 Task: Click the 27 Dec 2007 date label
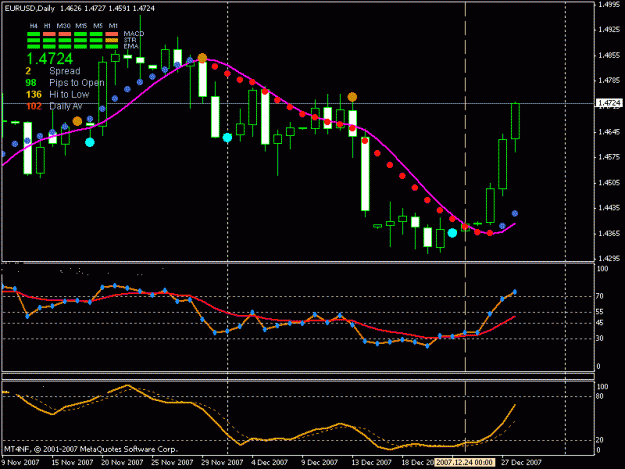pyautogui.click(x=521, y=462)
